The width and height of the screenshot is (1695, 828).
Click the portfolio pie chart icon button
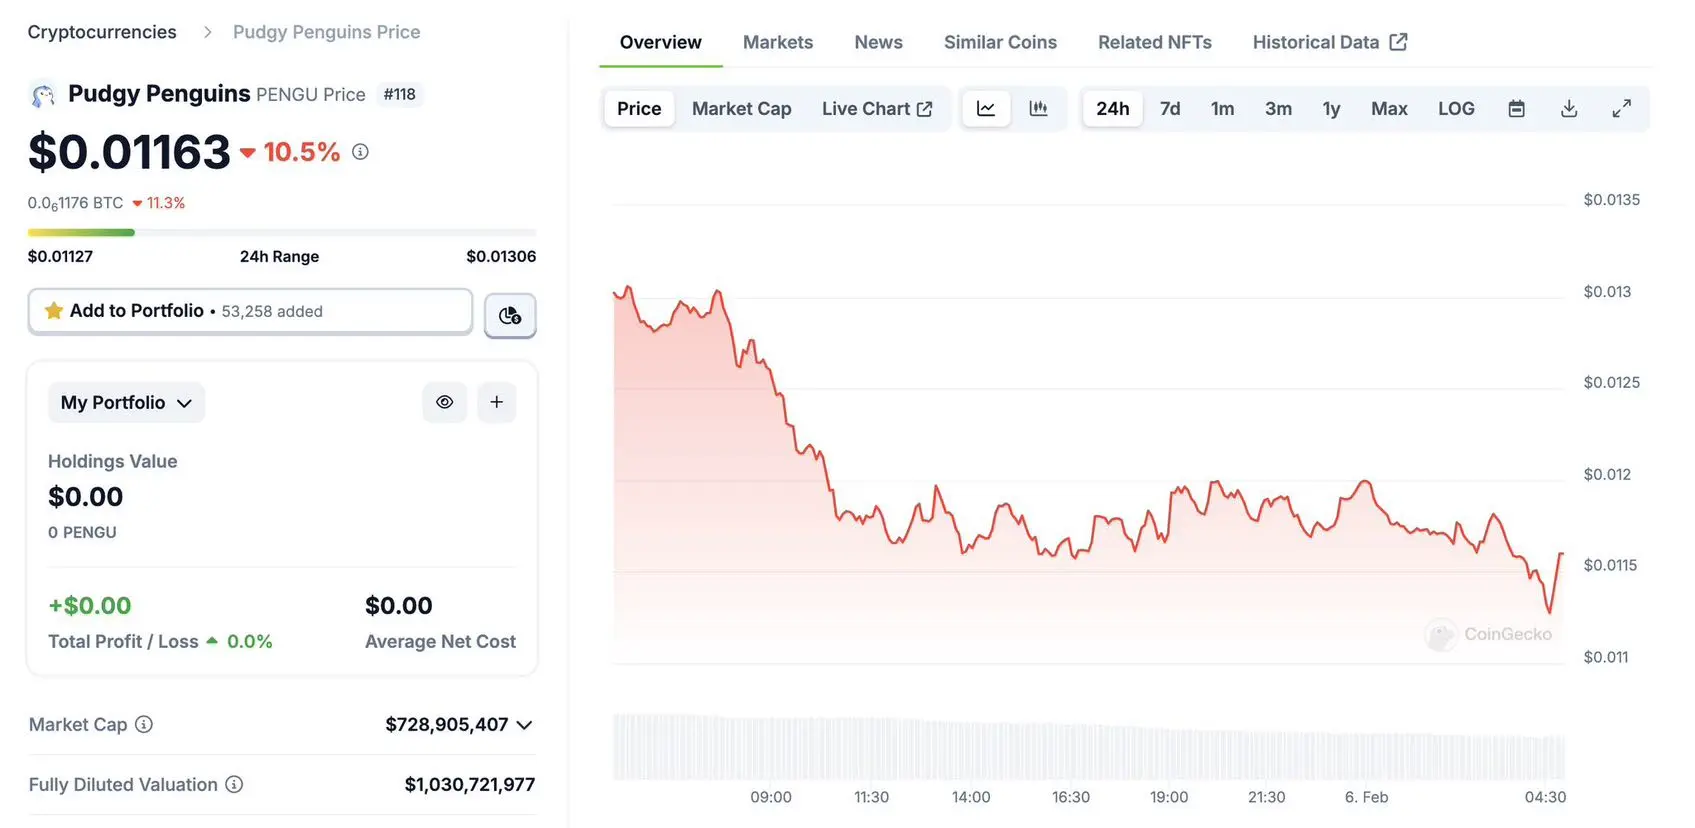pyautogui.click(x=510, y=316)
